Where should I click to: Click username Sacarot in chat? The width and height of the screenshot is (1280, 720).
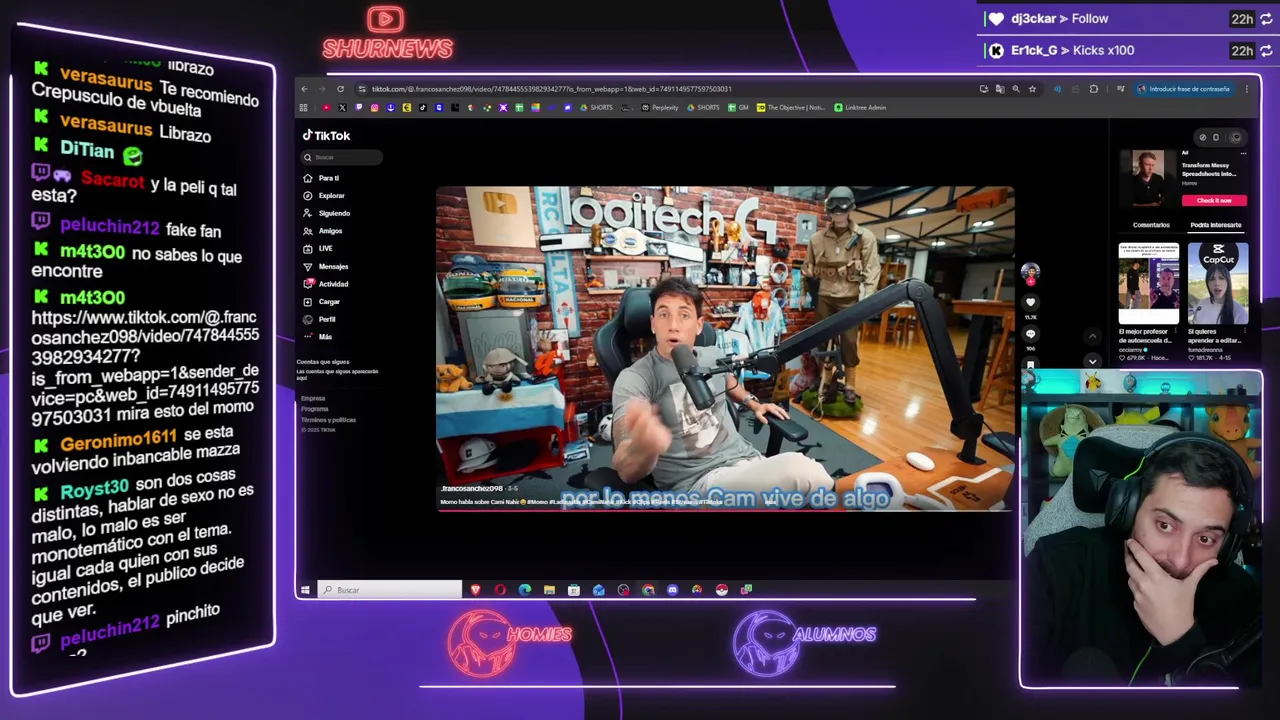pyautogui.click(x=113, y=180)
